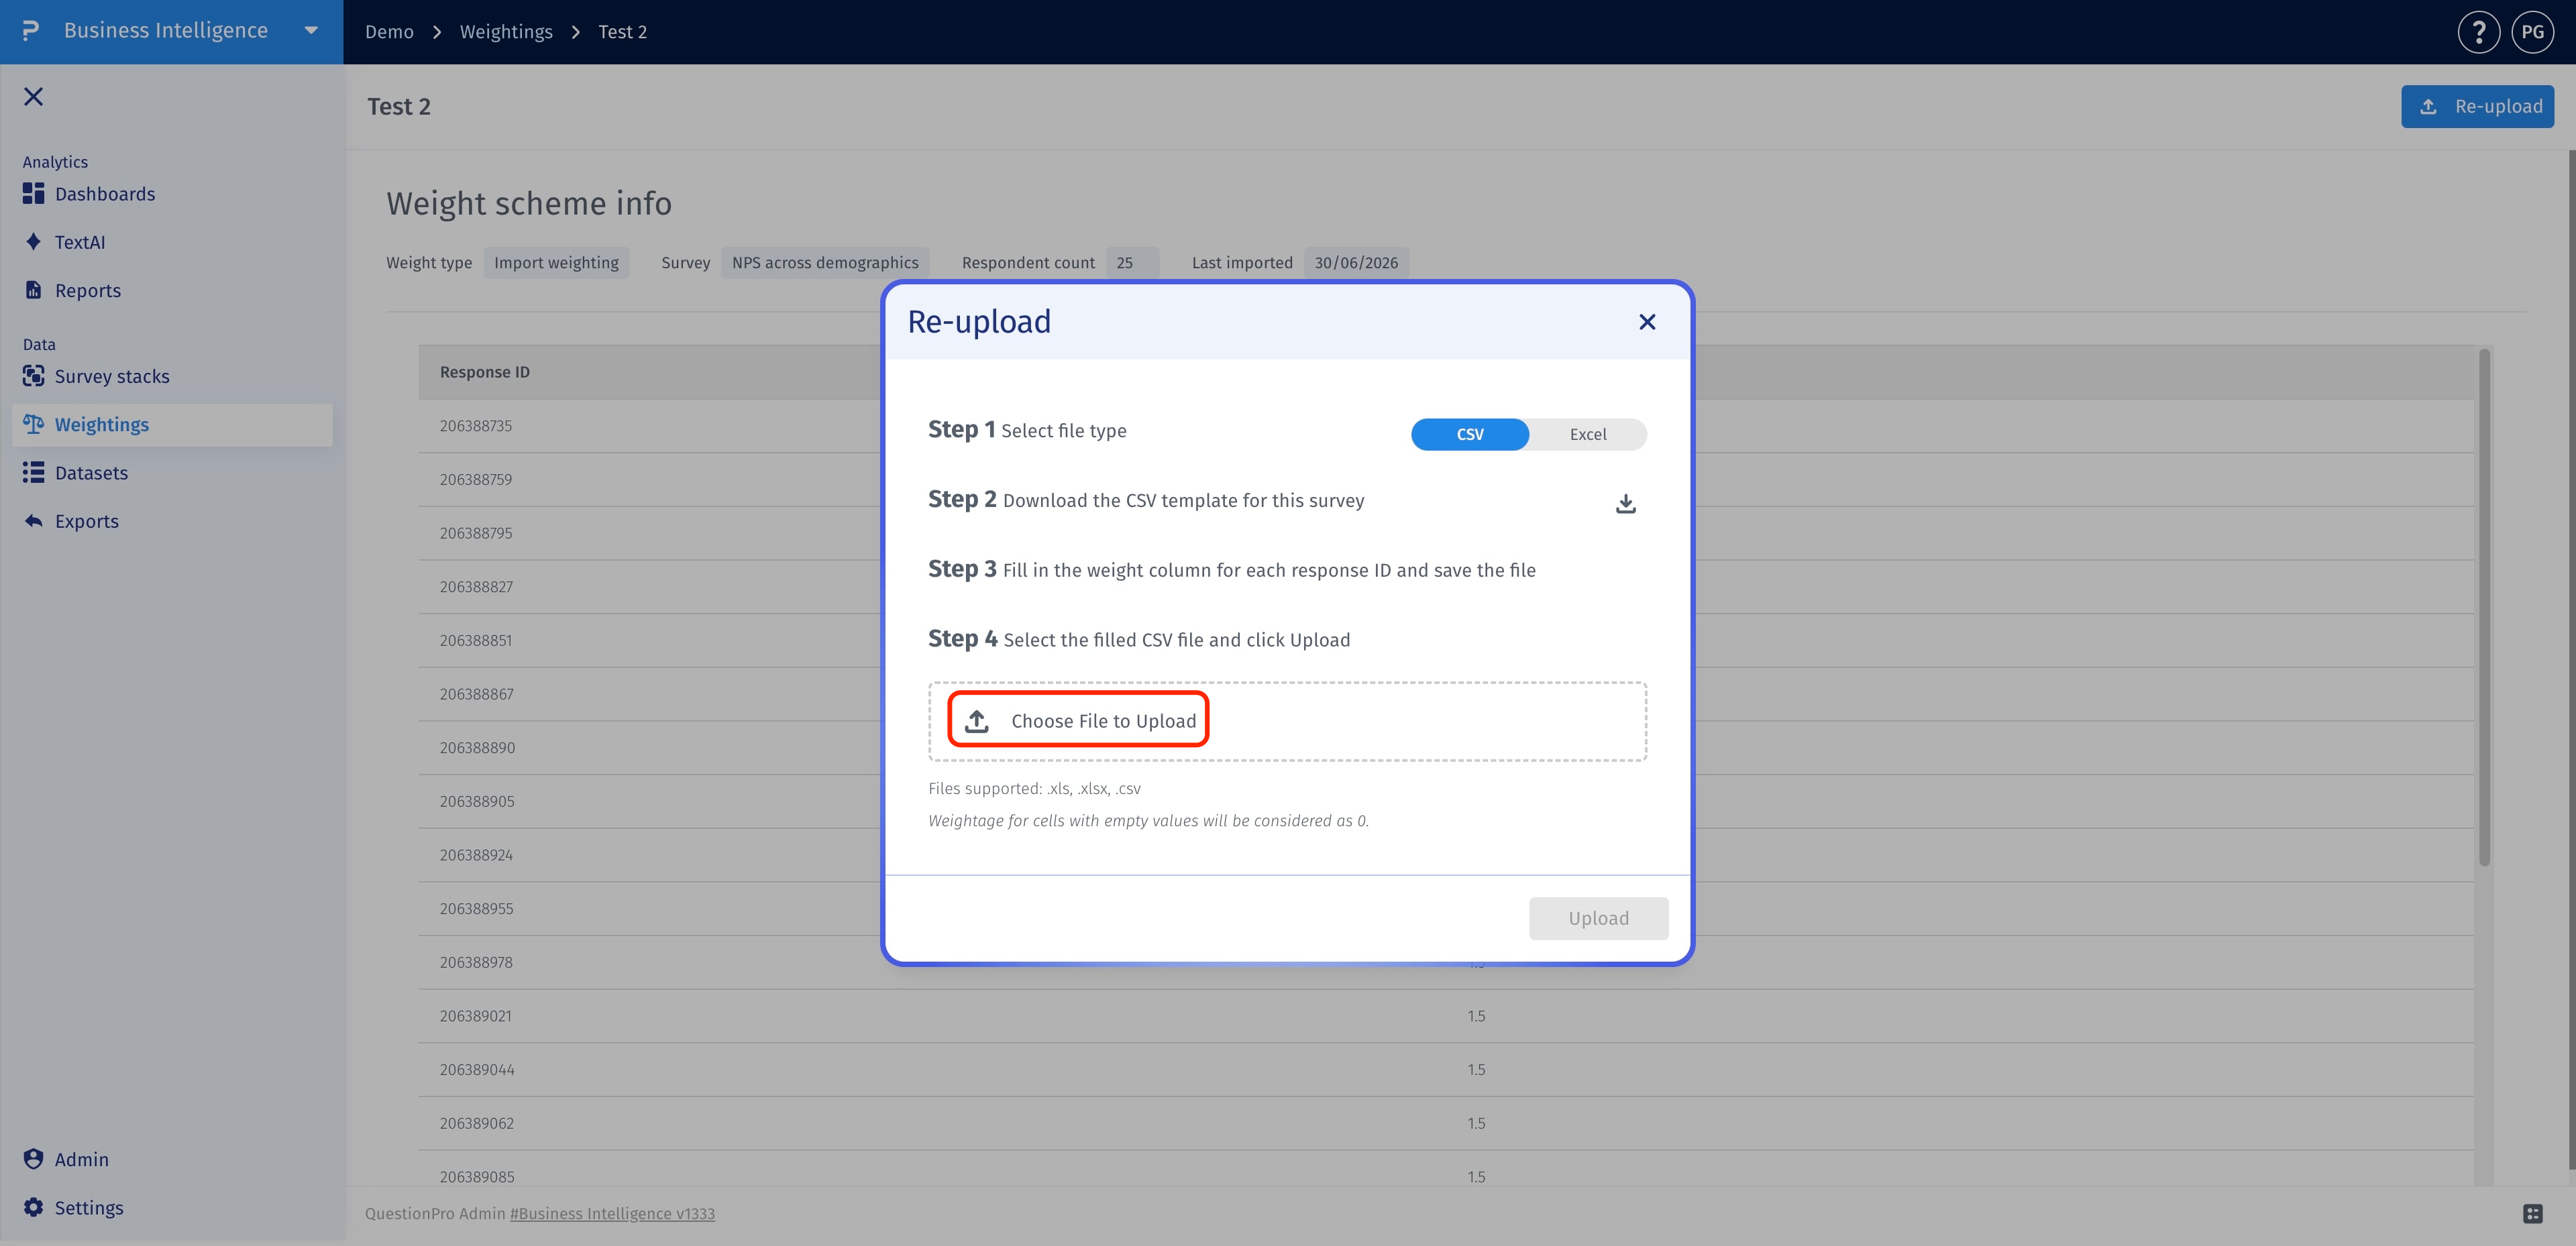The width and height of the screenshot is (2576, 1246).
Task: Go to Weightings breadcrumb
Action: pos(506,32)
